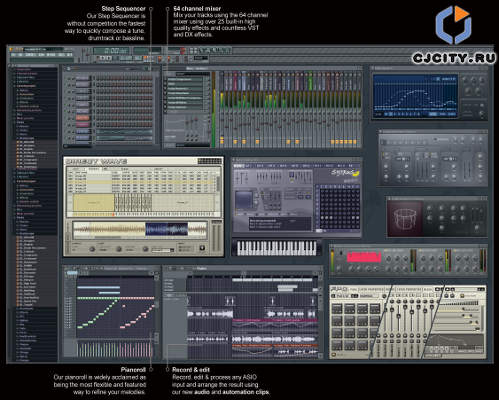Click the Sytrus logo
This screenshot has height=400, width=499.
[x=345, y=173]
